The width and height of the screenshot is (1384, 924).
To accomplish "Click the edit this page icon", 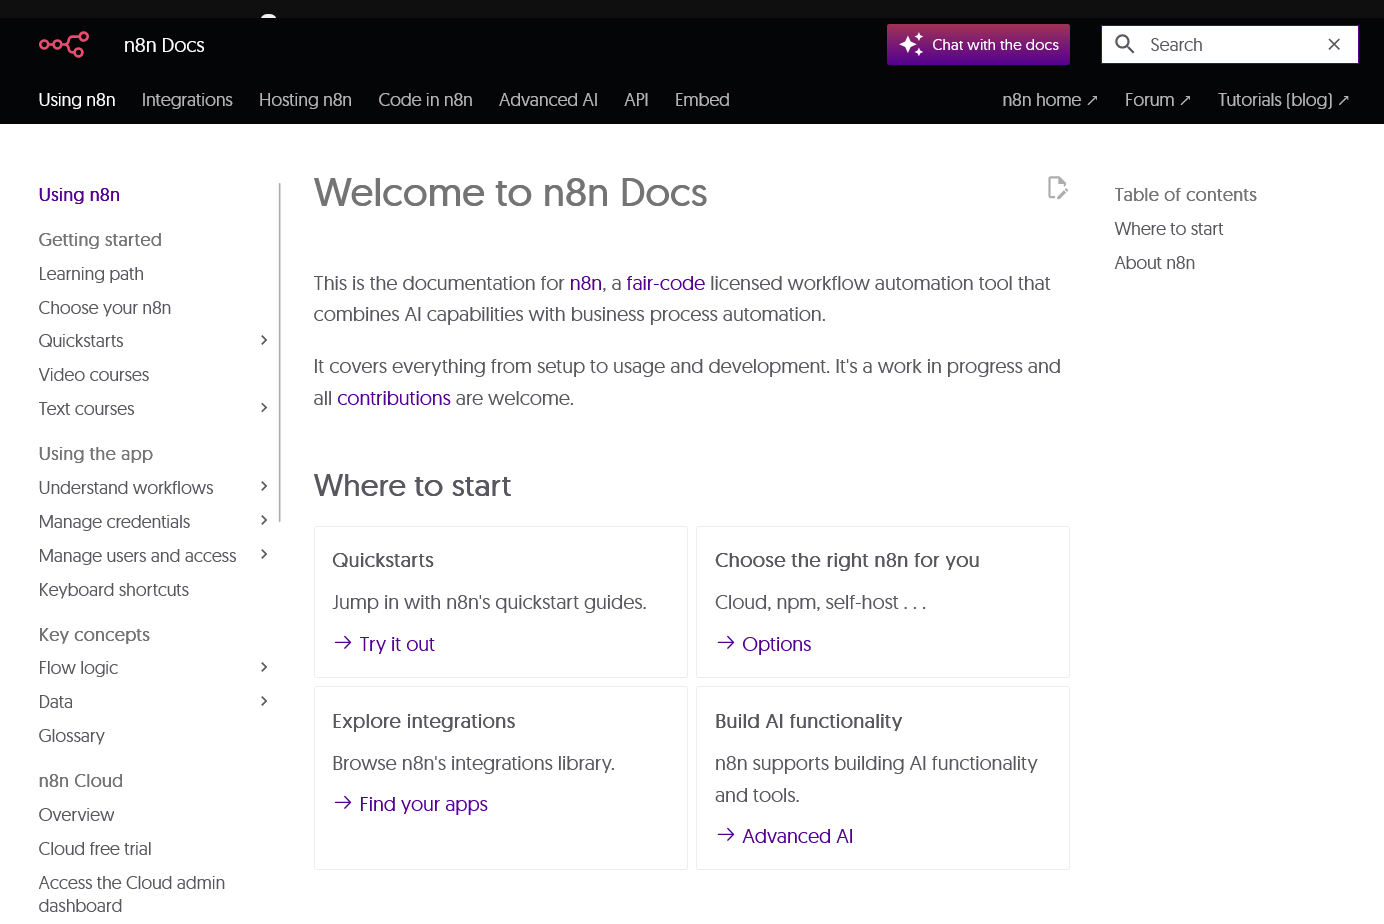I will [x=1057, y=188].
